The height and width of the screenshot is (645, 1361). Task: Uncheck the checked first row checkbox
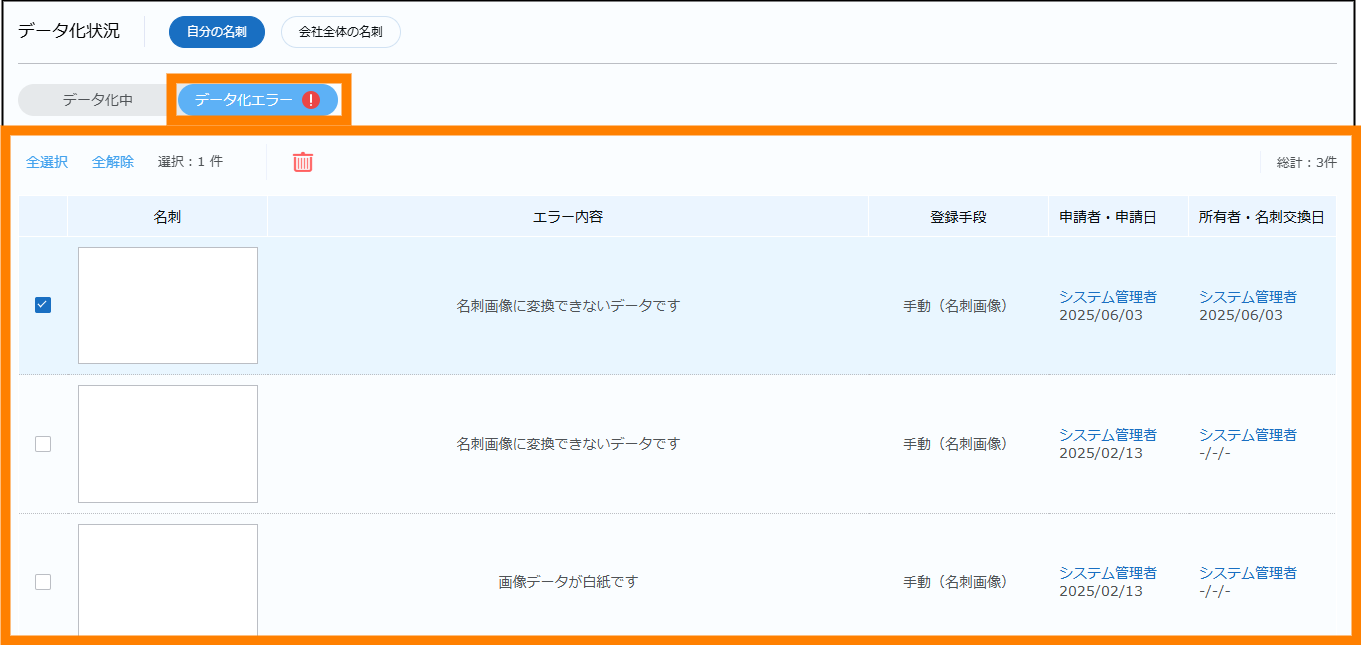click(43, 305)
